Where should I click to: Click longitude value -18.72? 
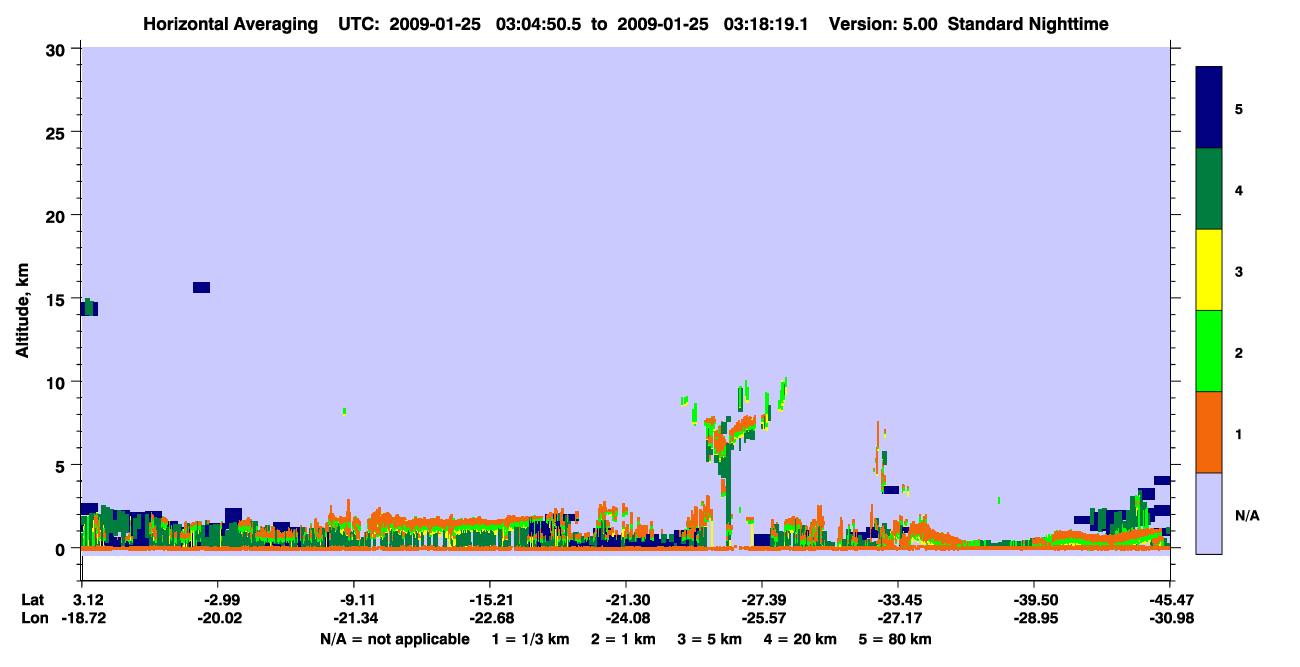pos(82,618)
